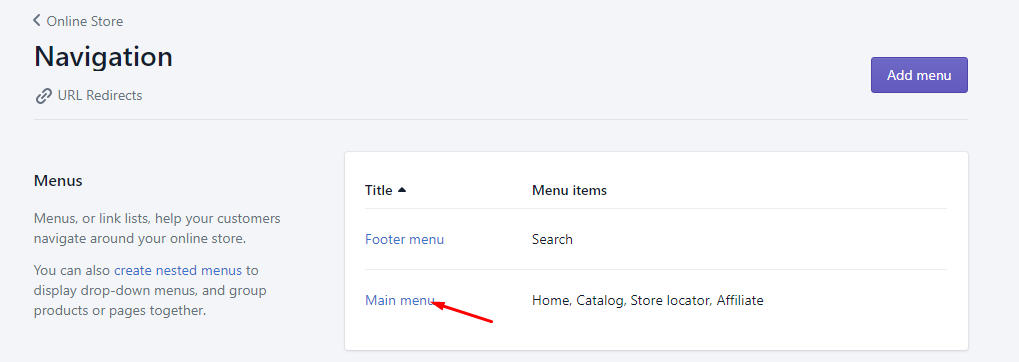Click the Menus section heading
The height and width of the screenshot is (362, 1019).
[x=58, y=181]
